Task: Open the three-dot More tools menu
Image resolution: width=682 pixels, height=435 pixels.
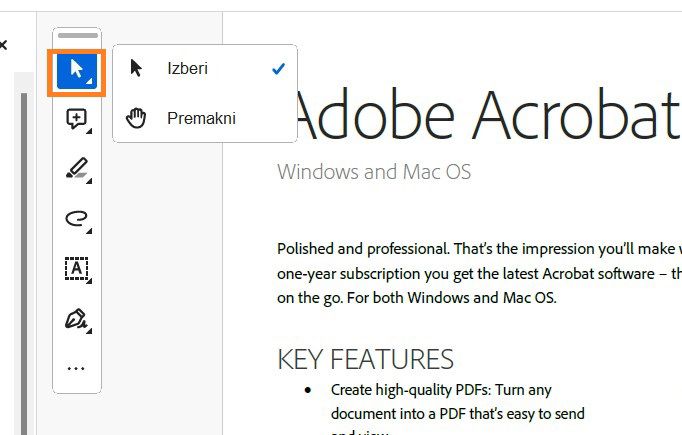Action: [76, 368]
